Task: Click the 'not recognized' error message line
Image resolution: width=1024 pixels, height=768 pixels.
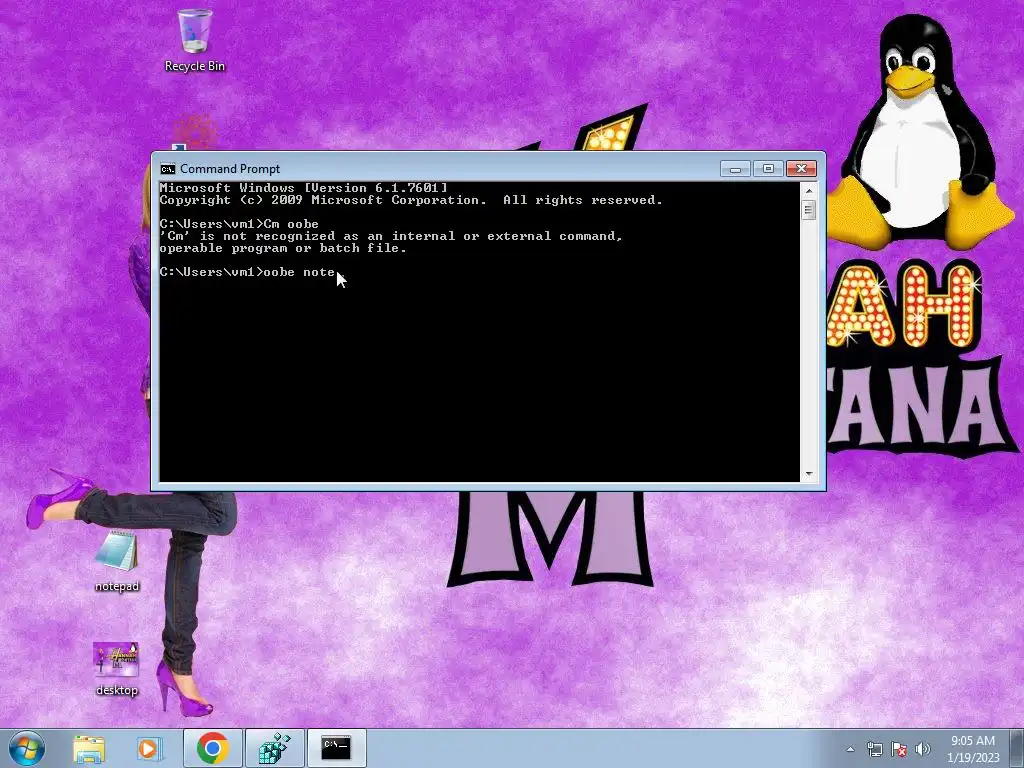Action: 391,236
